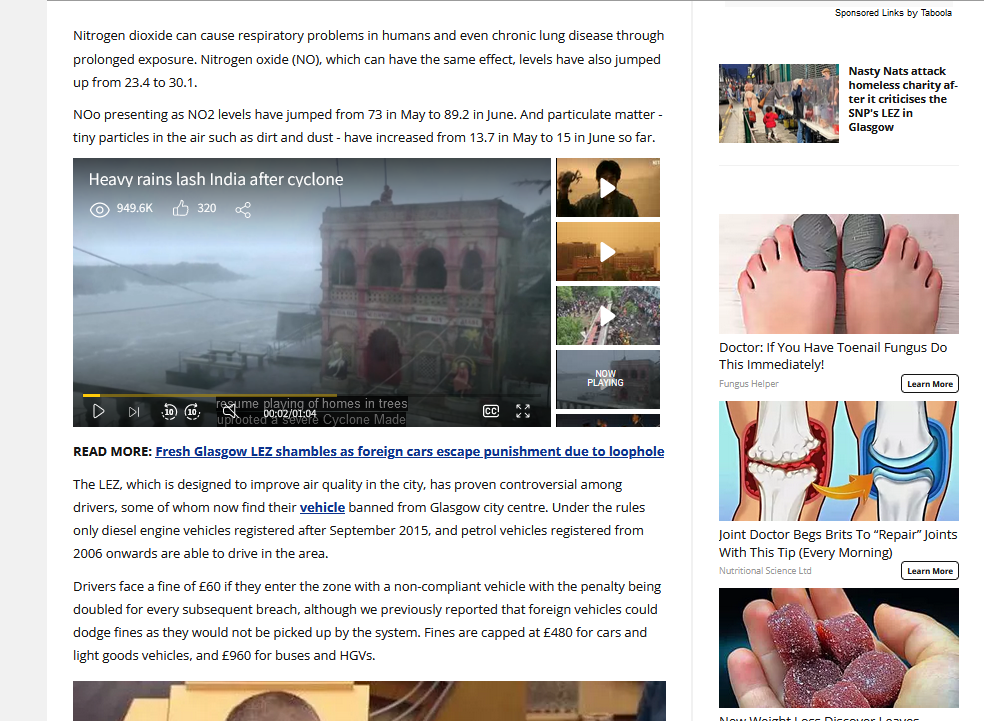Seek on the video progress bar
Image resolution: width=984 pixels, height=721 pixels.
pyautogui.click(x=312, y=395)
